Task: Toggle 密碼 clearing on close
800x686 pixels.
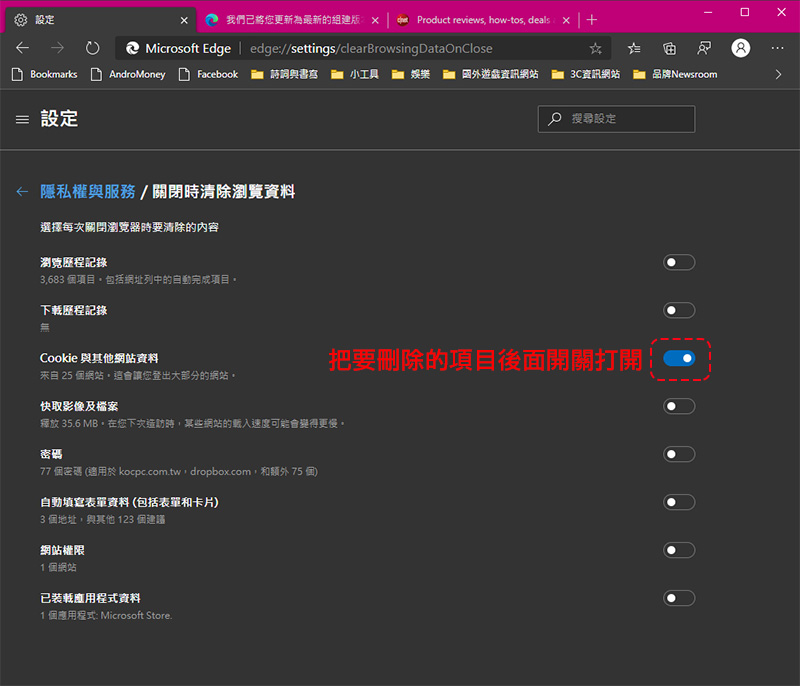Action: (679, 454)
